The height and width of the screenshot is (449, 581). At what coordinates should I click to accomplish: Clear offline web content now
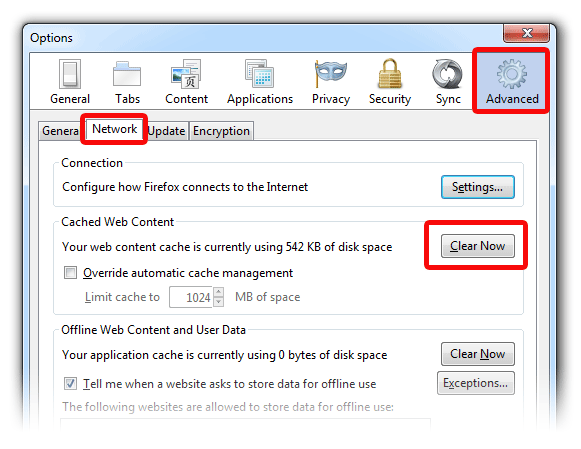(477, 354)
